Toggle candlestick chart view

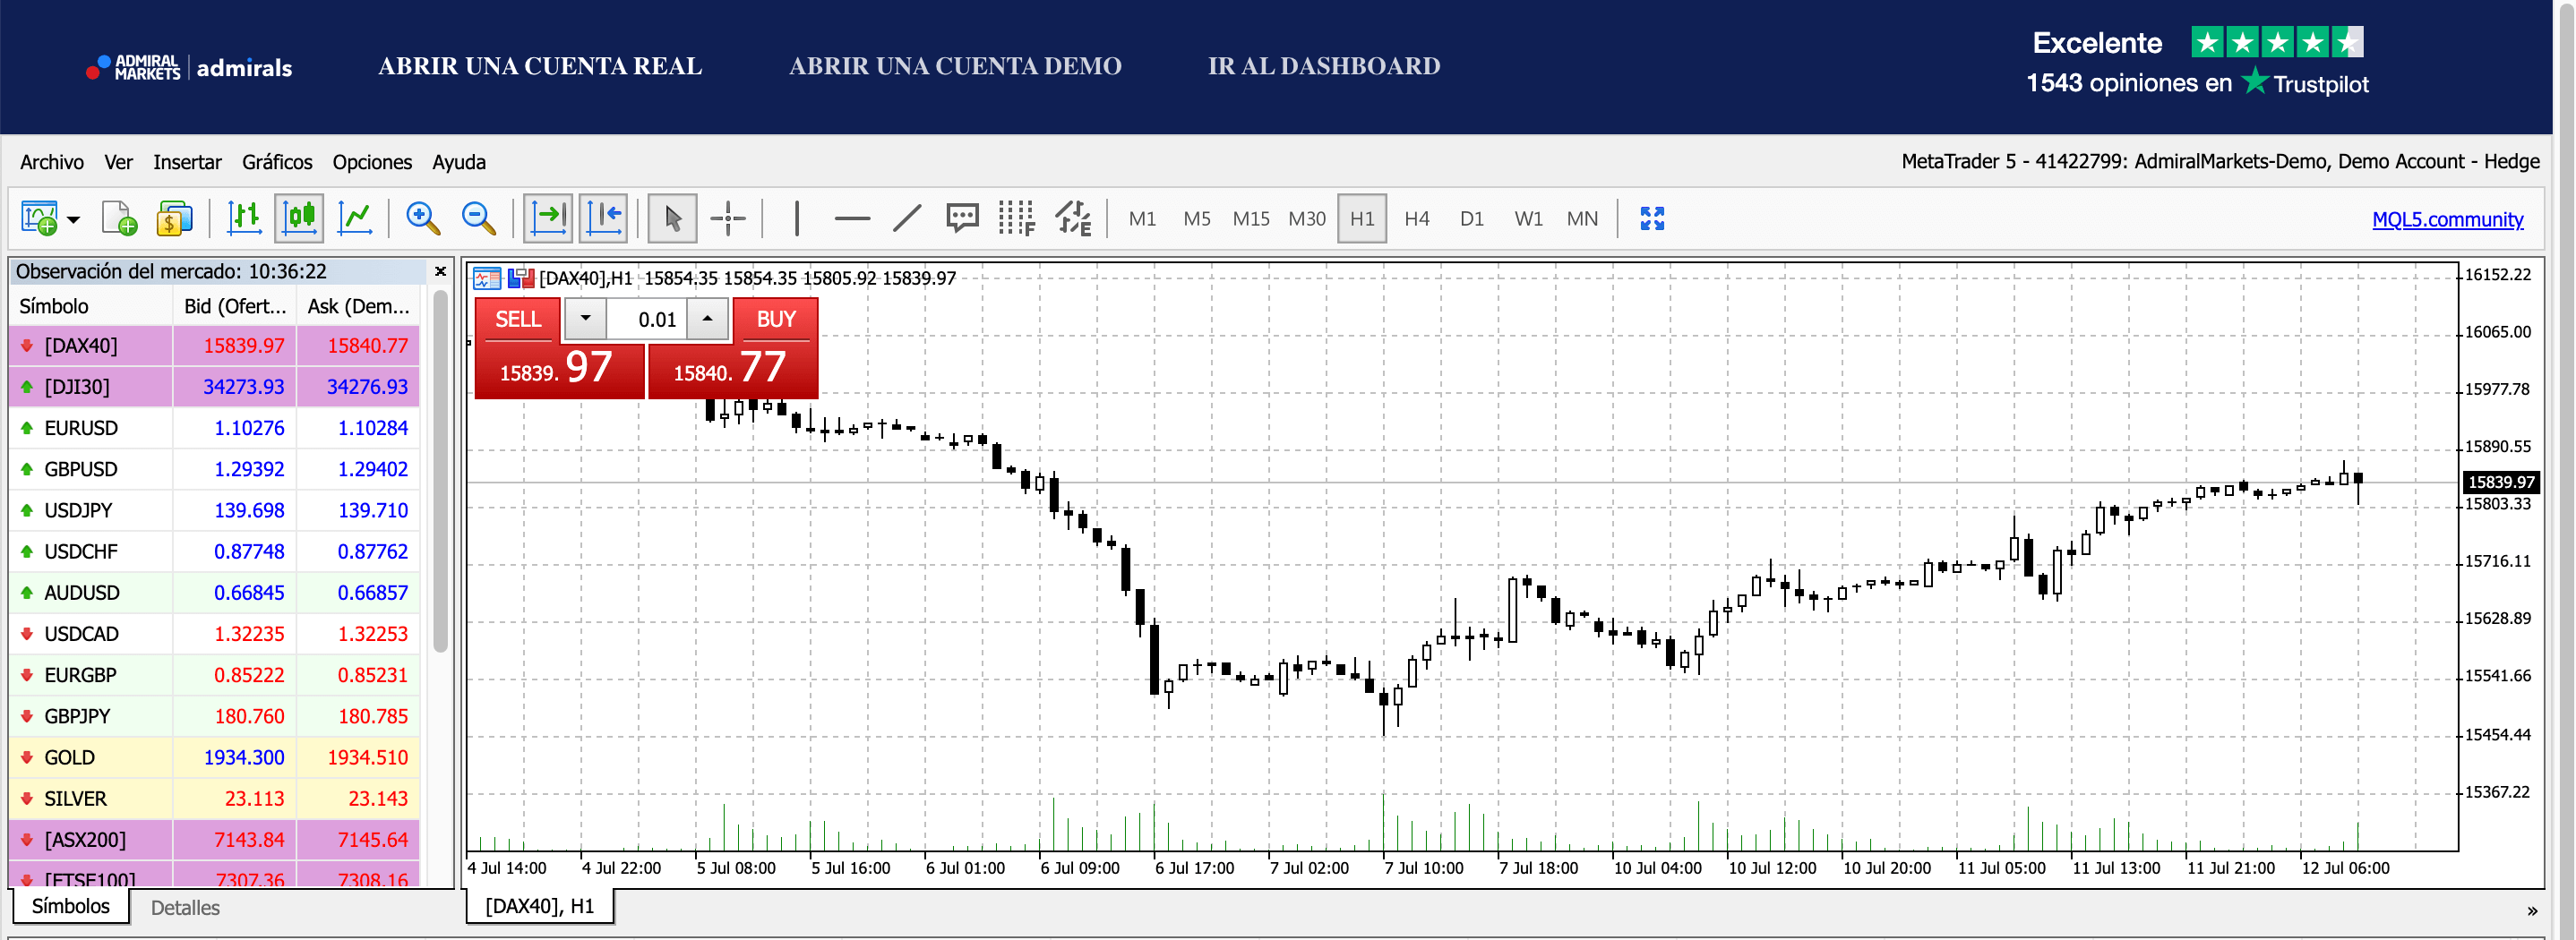299,218
